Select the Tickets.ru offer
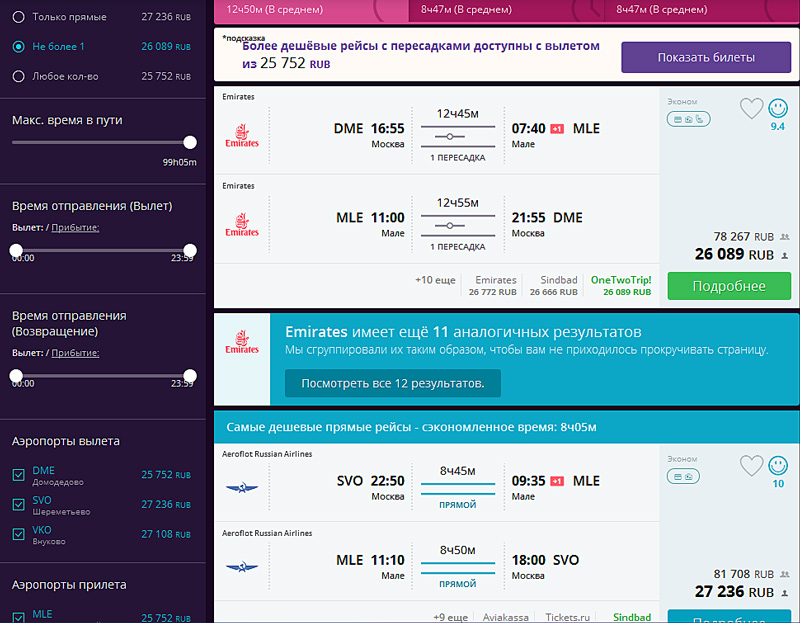 [x=567, y=617]
